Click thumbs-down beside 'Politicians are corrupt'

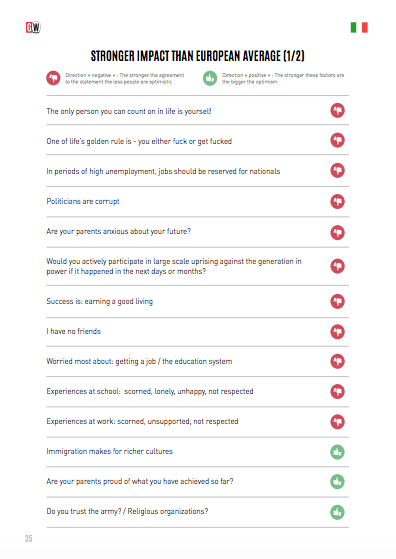[x=337, y=201]
